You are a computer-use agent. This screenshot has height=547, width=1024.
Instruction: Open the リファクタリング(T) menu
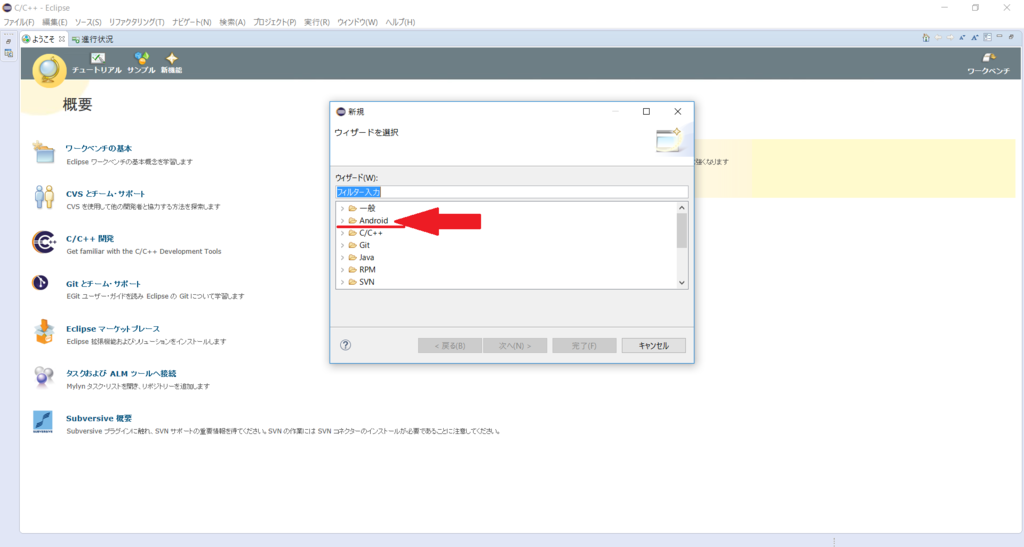click(x=136, y=22)
